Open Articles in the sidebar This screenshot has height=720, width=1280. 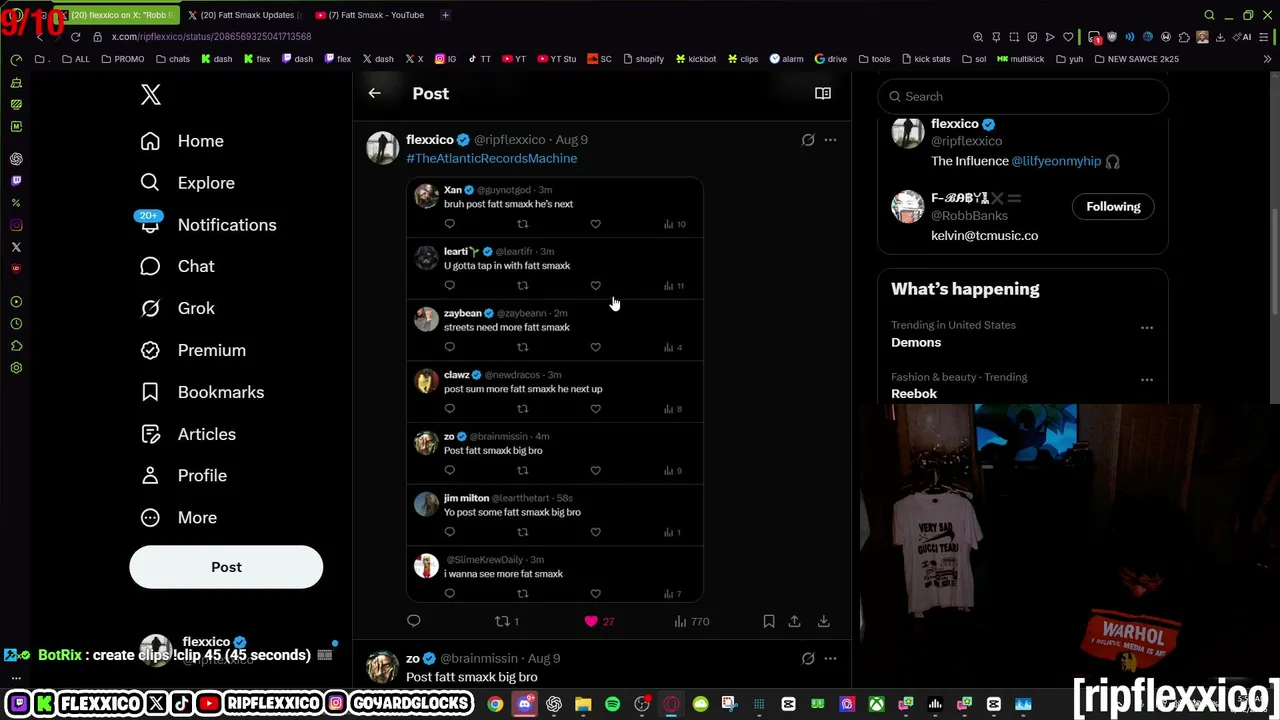187,434
